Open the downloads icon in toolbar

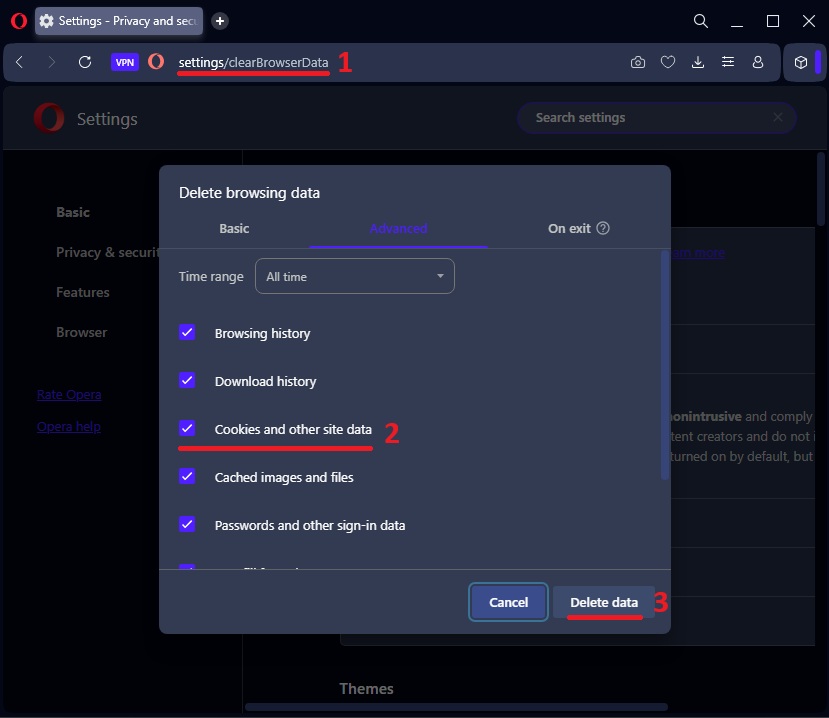pos(698,62)
